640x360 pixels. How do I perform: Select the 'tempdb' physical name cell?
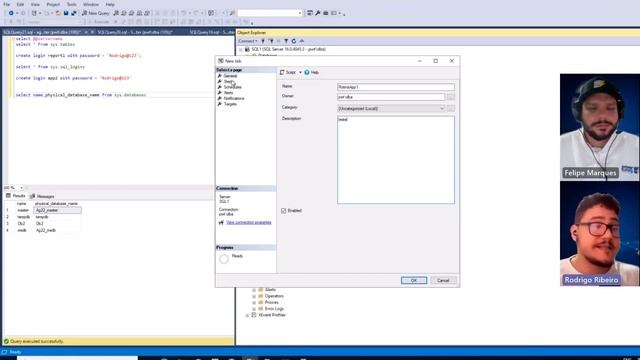[57, 217]
